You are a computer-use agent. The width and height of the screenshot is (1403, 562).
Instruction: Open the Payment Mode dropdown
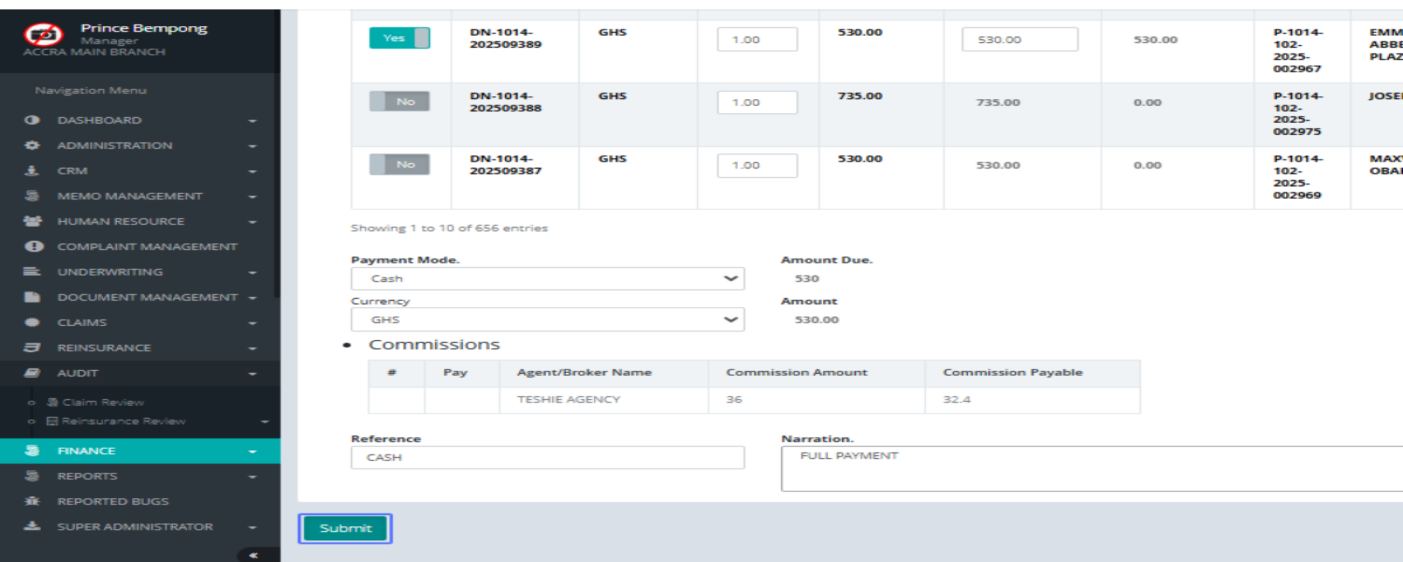pos(547,278)
